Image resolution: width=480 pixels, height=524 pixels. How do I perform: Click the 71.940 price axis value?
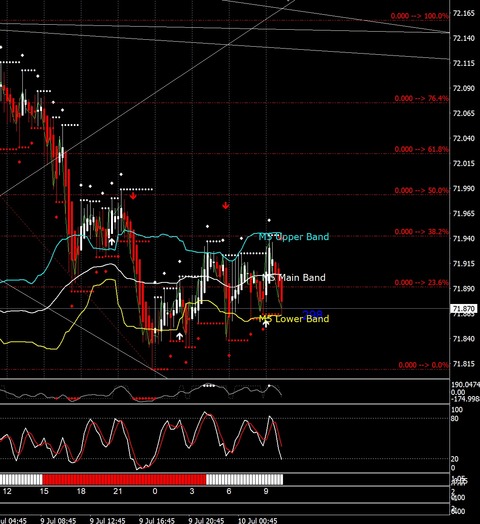click(x=464, y=238)
